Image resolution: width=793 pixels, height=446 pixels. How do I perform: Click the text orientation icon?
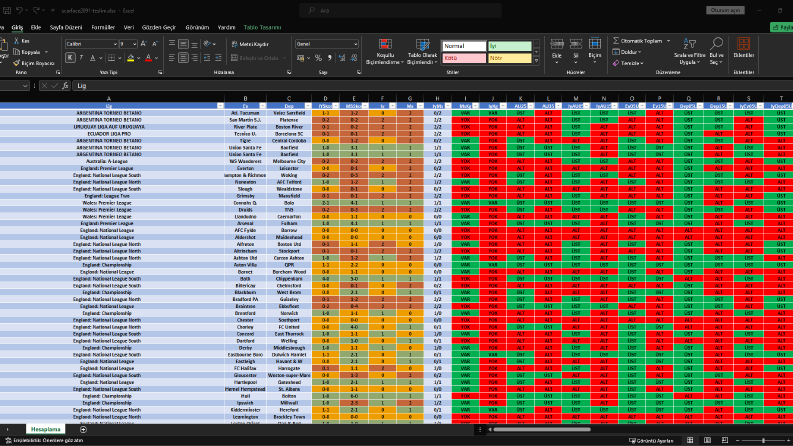coord(207,44)
